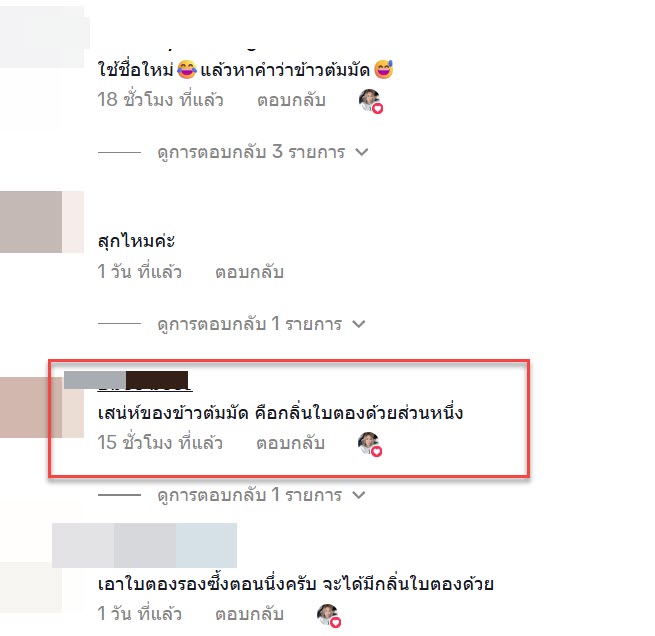This screenshot has height=636, width=655.
Task: Reply to the สุกไหมค่ะ comment
Action: coord(249,272)
